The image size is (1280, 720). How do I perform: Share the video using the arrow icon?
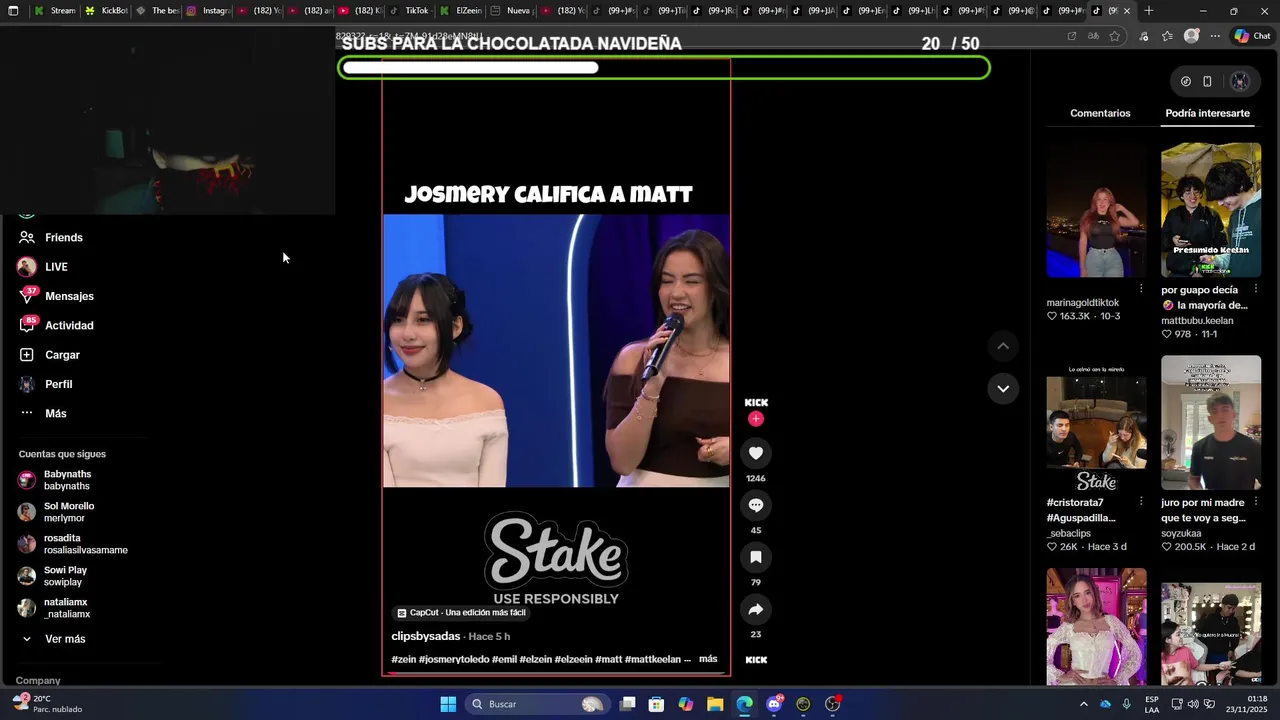tap(756, 609)
